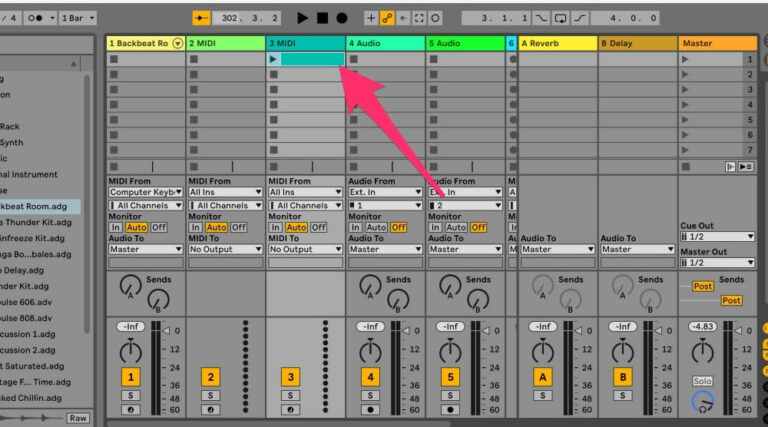Adjust Master track pan knob
The width and height of the screenshot is (768, 427).
[x=702, y=351]
